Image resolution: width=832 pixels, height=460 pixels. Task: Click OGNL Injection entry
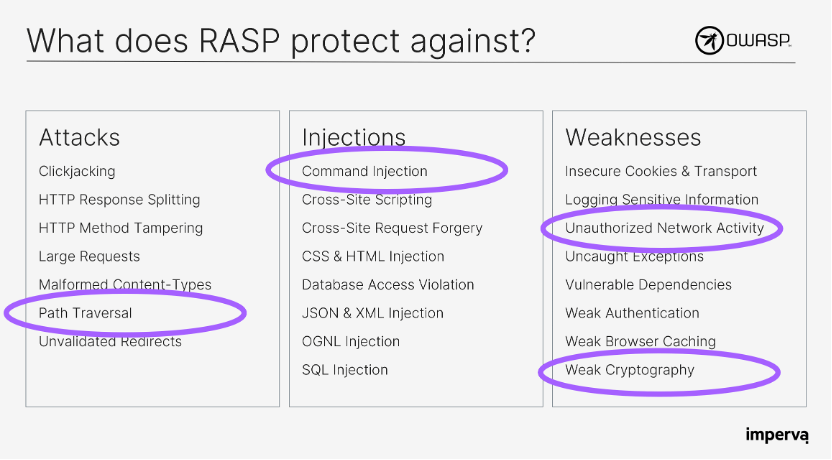(x=351, y=341)
